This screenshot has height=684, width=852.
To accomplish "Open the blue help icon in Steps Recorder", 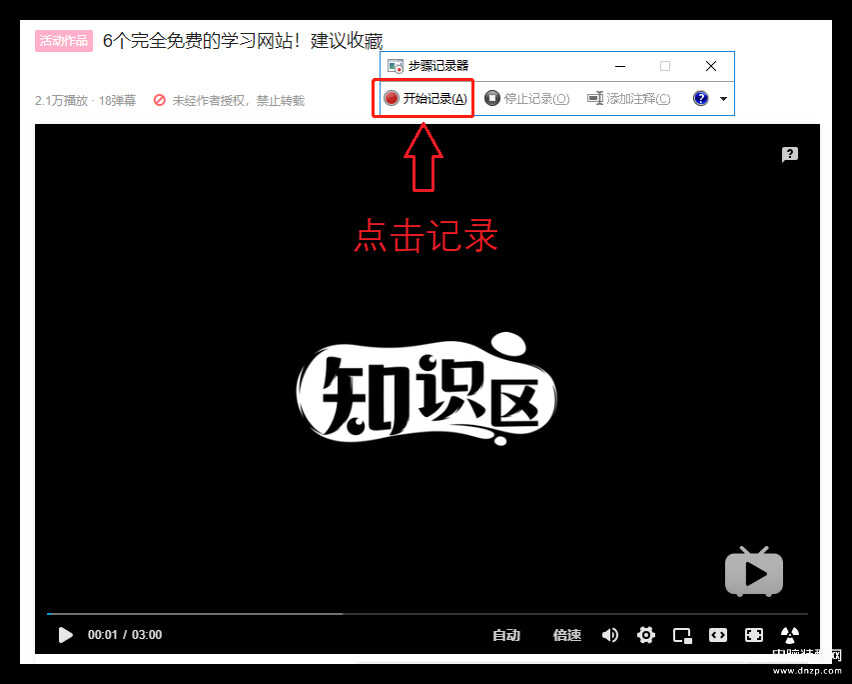I will (x=701, y=99).
